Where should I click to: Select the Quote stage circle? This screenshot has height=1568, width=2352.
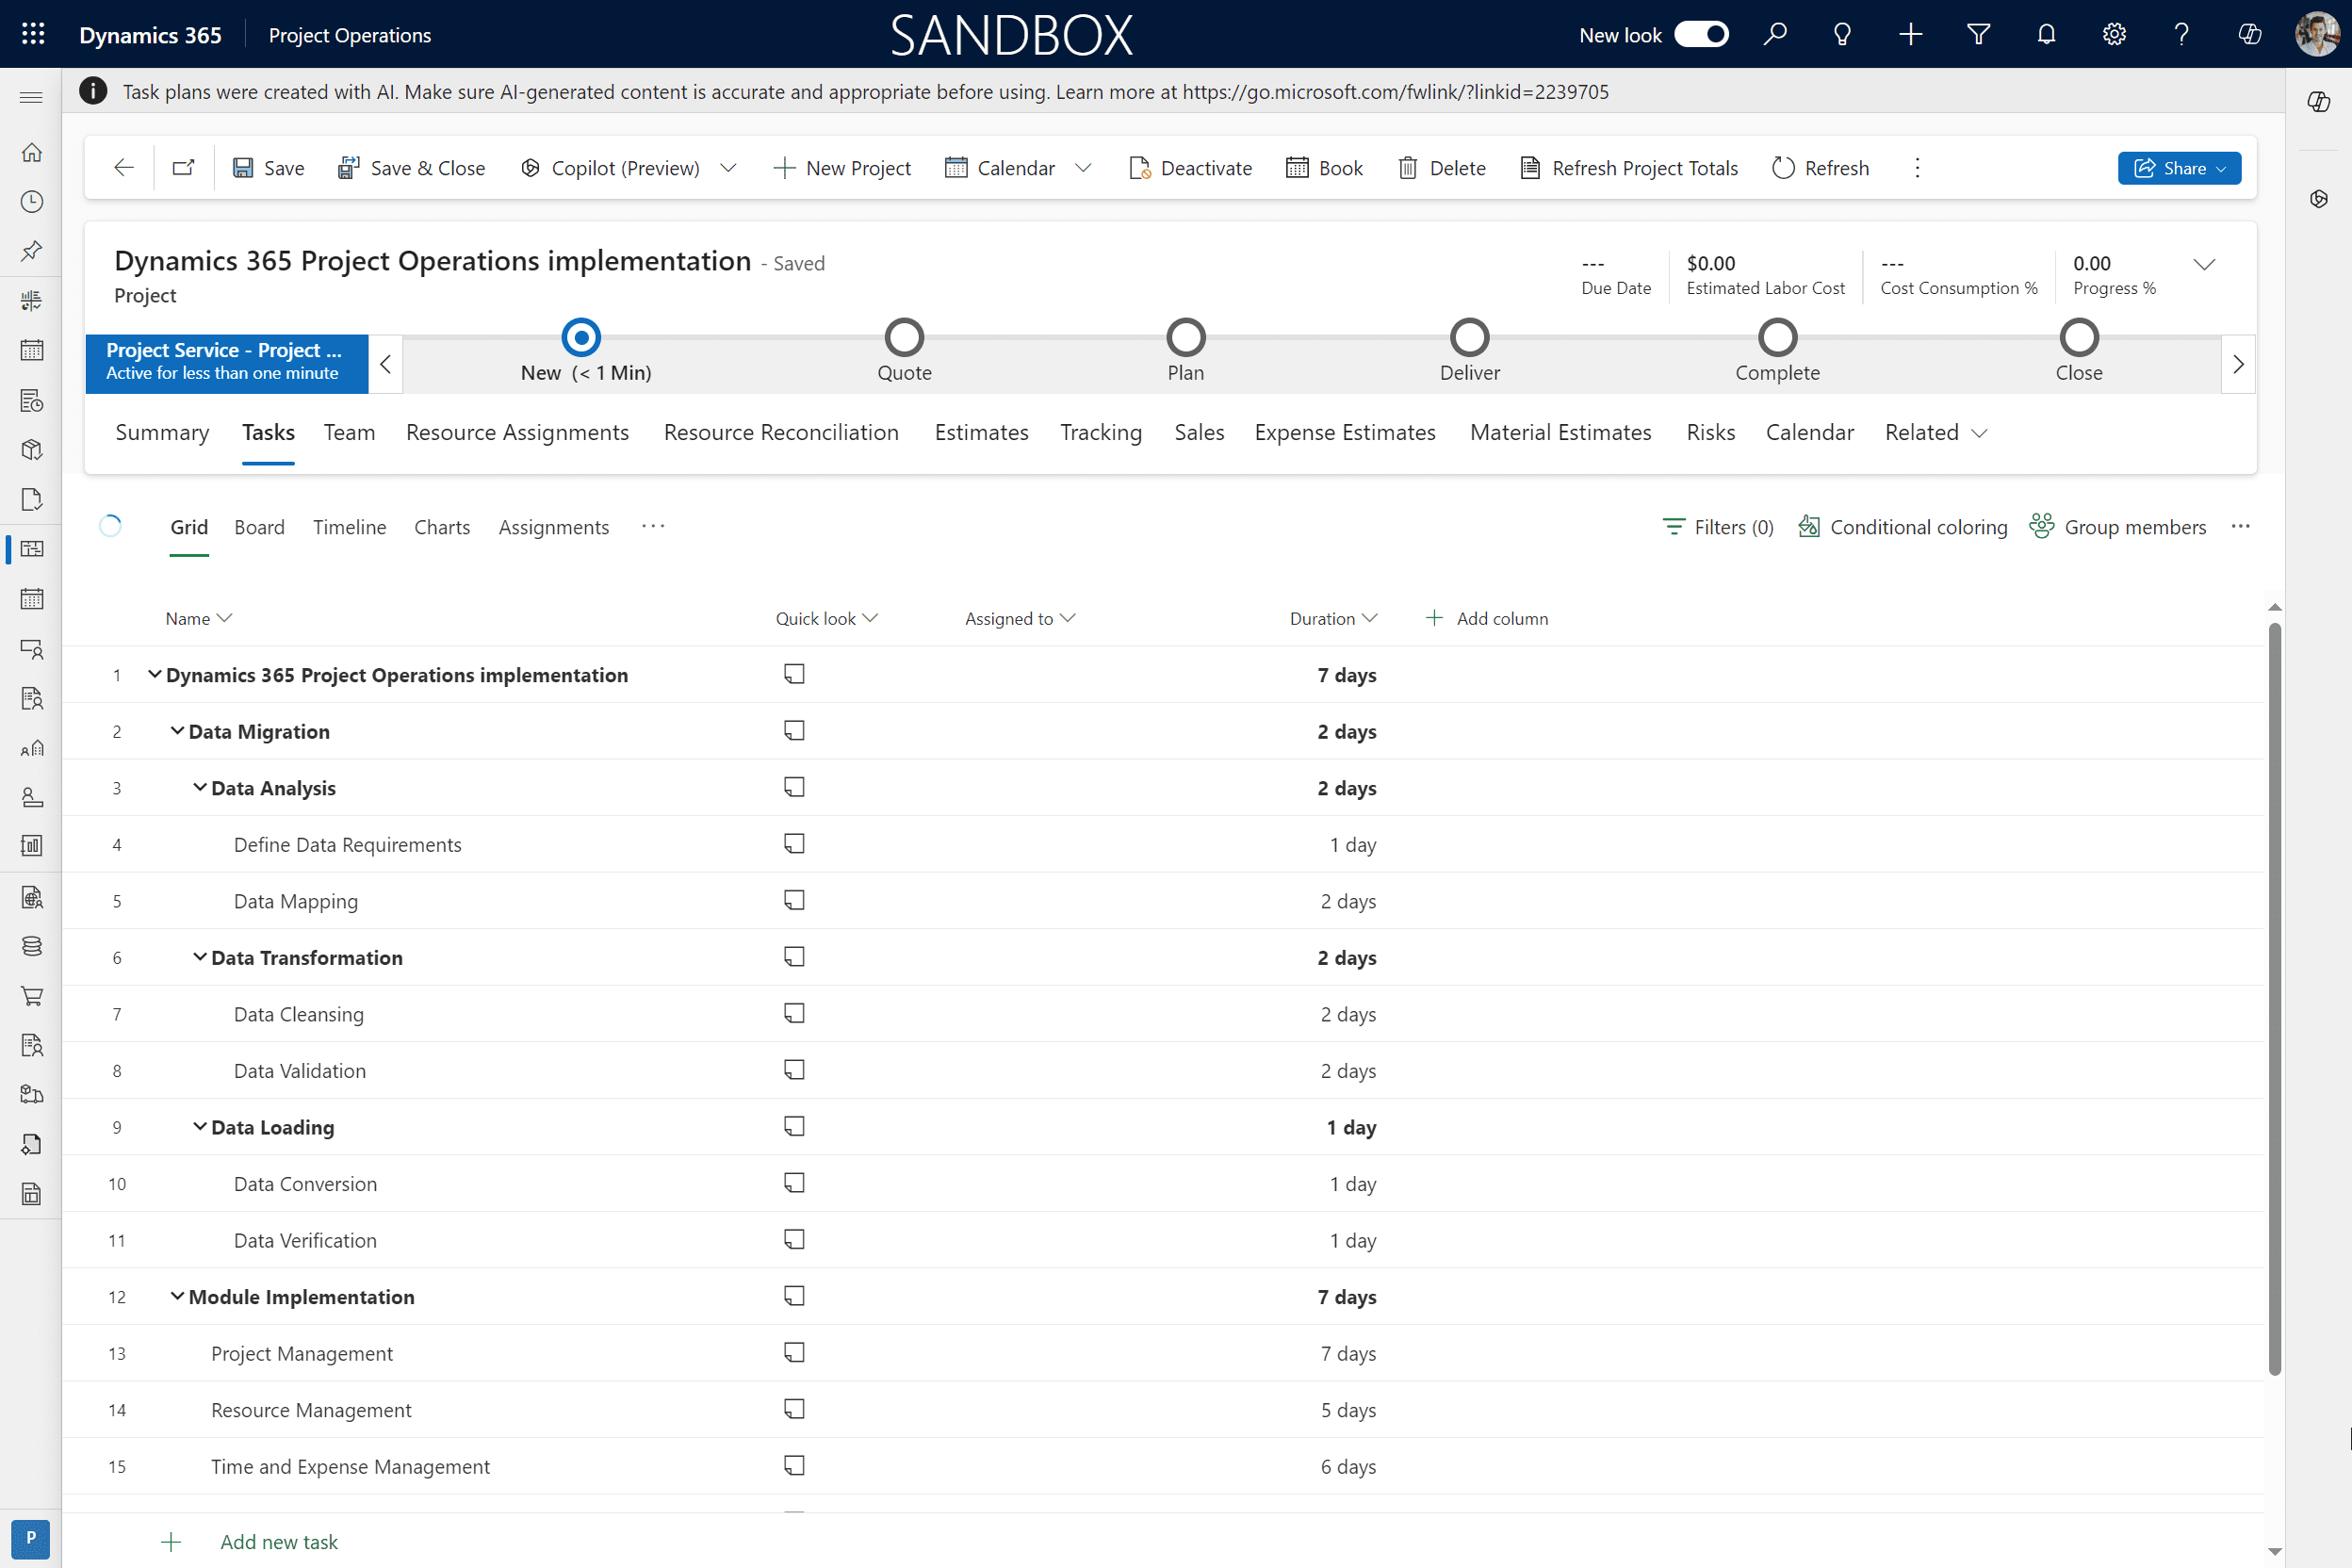click(x=904, y=338)
